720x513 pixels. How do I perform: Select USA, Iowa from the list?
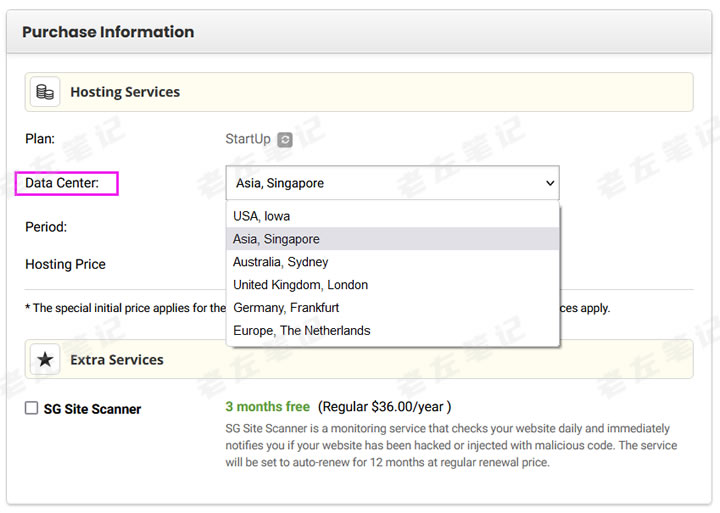pos(262,216)
